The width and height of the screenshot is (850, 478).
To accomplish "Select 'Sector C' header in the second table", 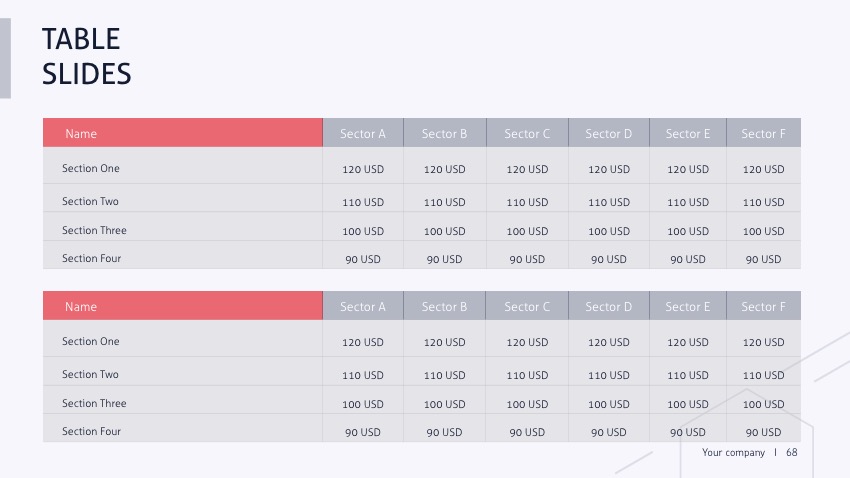I will click(527, 307).
